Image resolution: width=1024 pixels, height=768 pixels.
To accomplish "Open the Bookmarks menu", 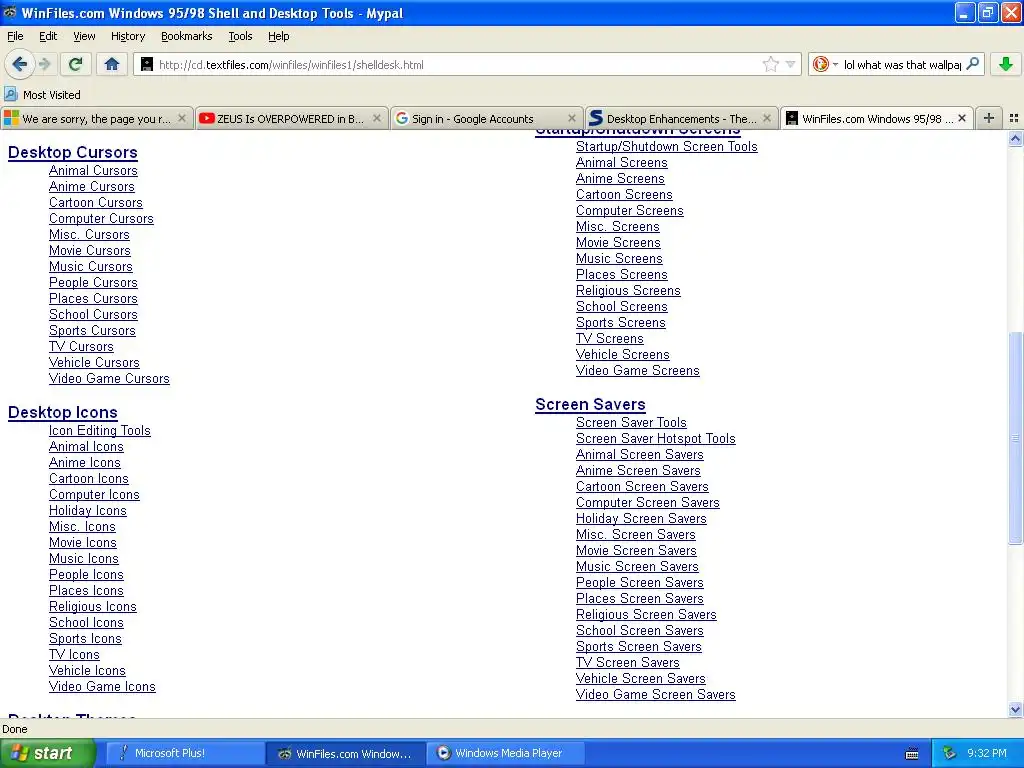I will pyautogui.click(x=186, y=36).
